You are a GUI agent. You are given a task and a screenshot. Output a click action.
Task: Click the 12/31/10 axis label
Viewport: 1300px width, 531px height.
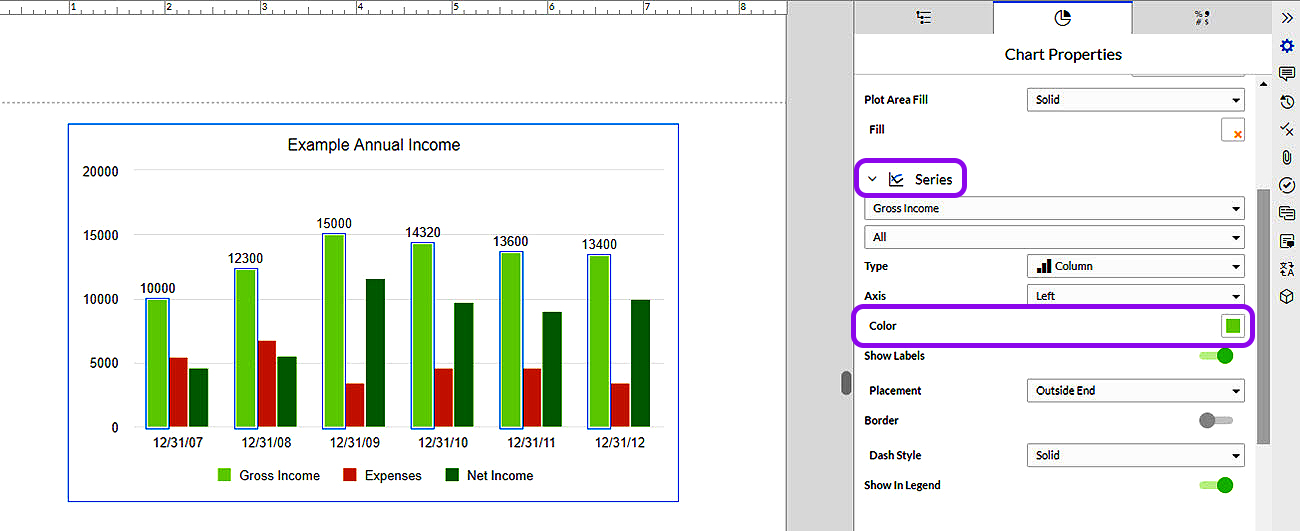[x=443, y=442]
